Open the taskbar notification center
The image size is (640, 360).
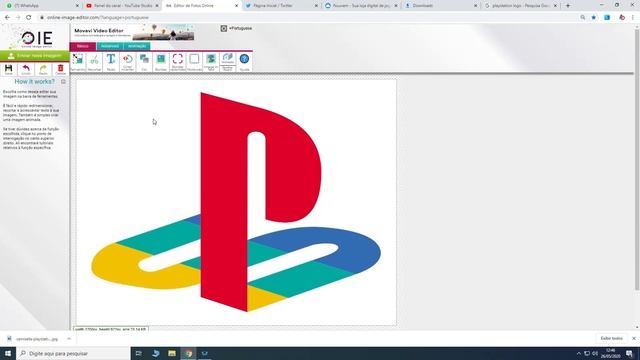pos(629,353)
